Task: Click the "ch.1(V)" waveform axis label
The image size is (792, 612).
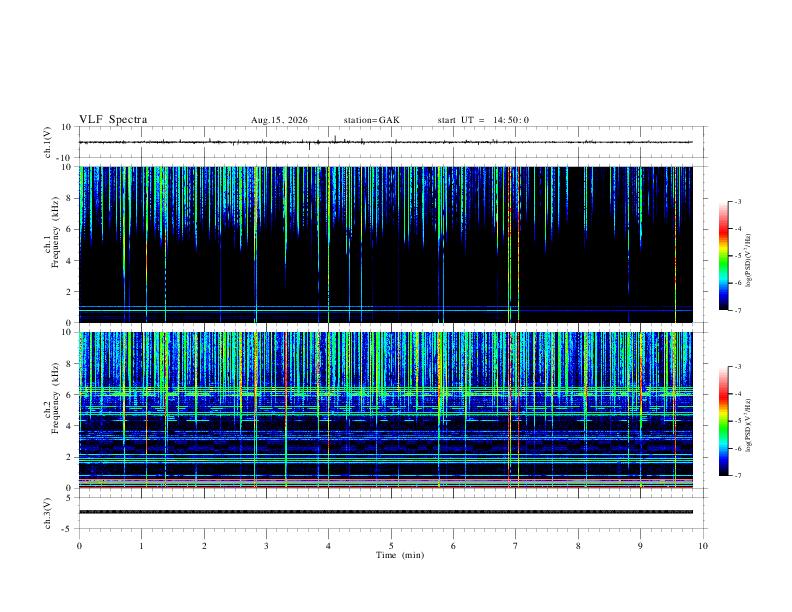Action: (x=48, y=142)
